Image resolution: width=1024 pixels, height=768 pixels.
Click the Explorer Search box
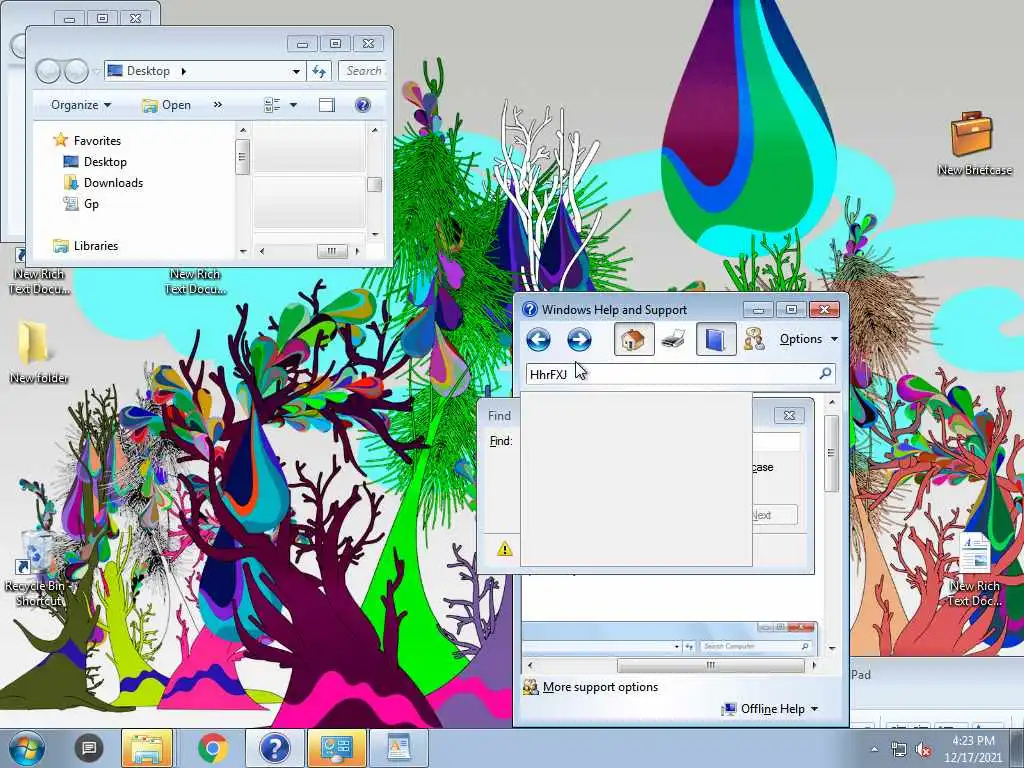[363, 71]
